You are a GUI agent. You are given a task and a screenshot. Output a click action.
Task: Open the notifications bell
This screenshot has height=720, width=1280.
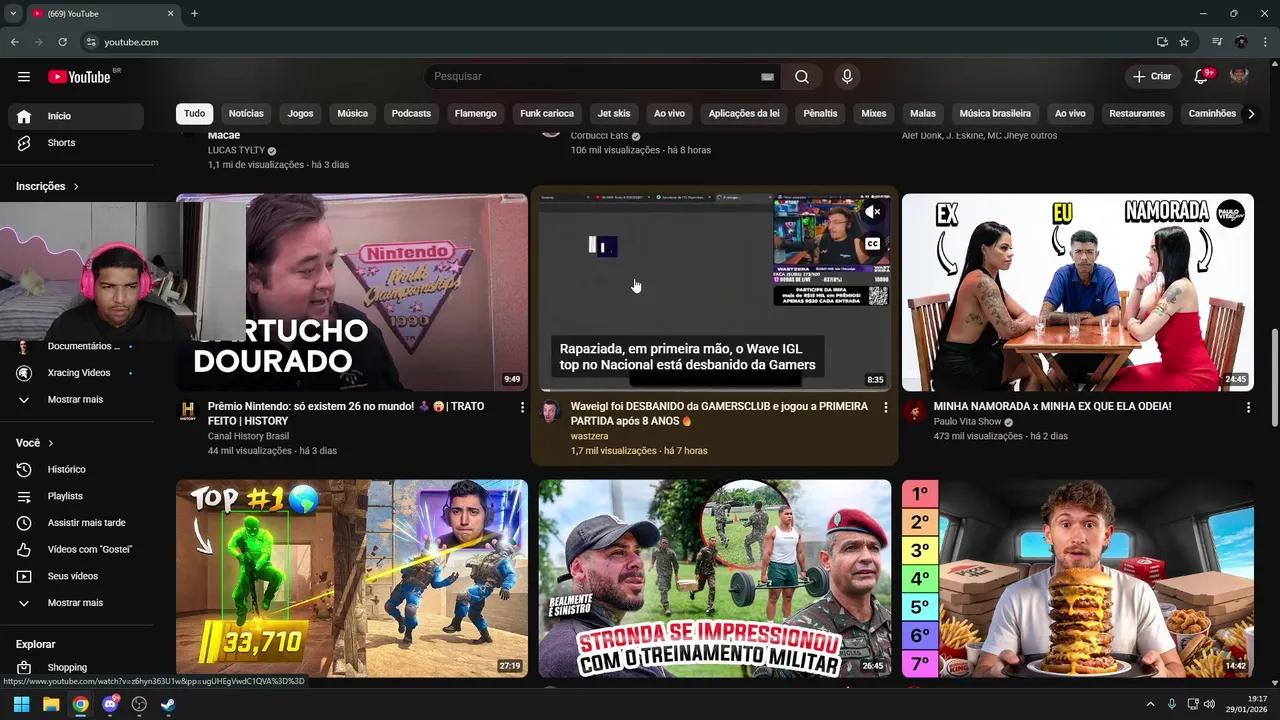click(1202, 77)
